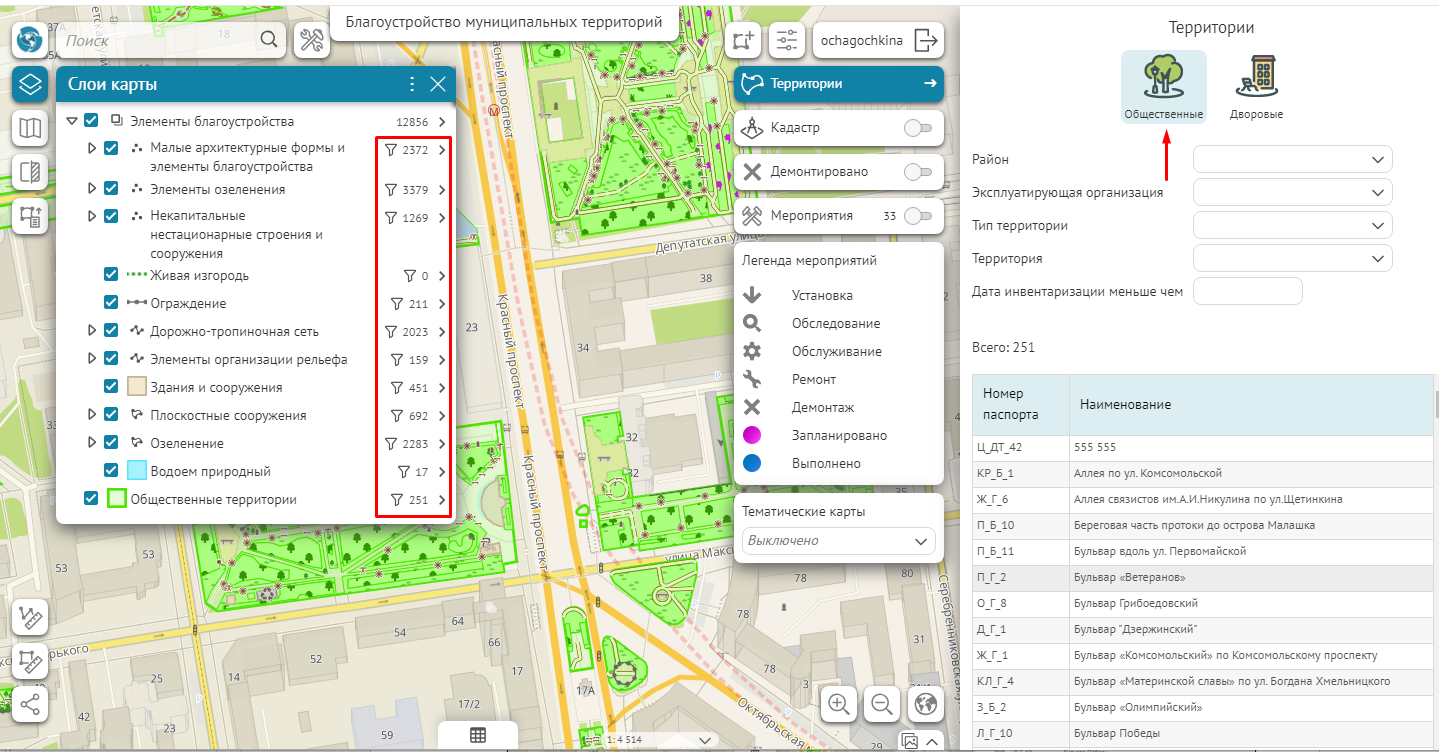This screenshot has height=752, width=1439.
Task: Select the Бульвар Победы table row
Action: click(x=1204, y=734)
